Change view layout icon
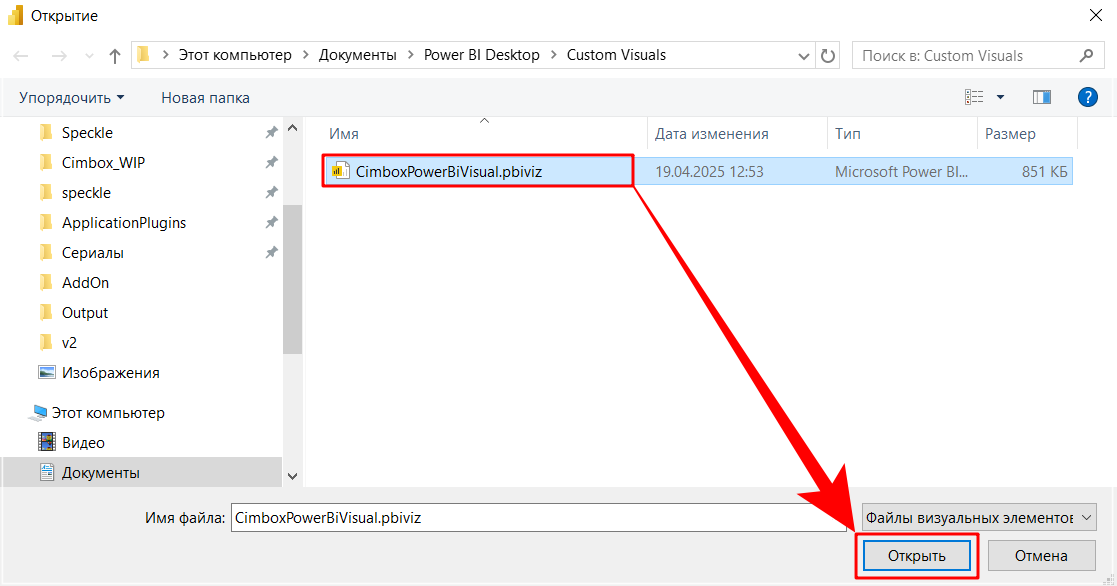Viewport: 1117px width, 586px height. pyautogui.click(x=974, y=97)
